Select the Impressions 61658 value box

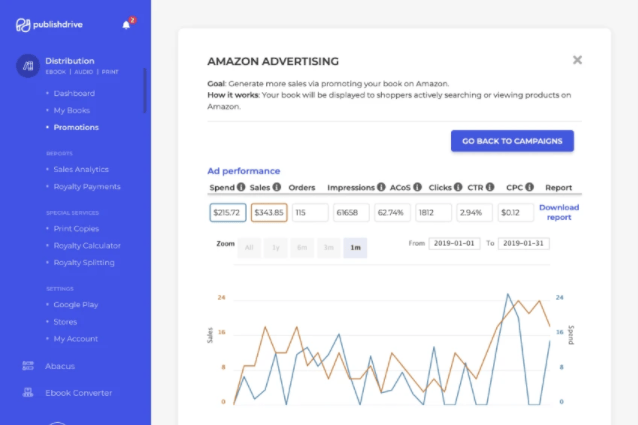pos(351,213)
